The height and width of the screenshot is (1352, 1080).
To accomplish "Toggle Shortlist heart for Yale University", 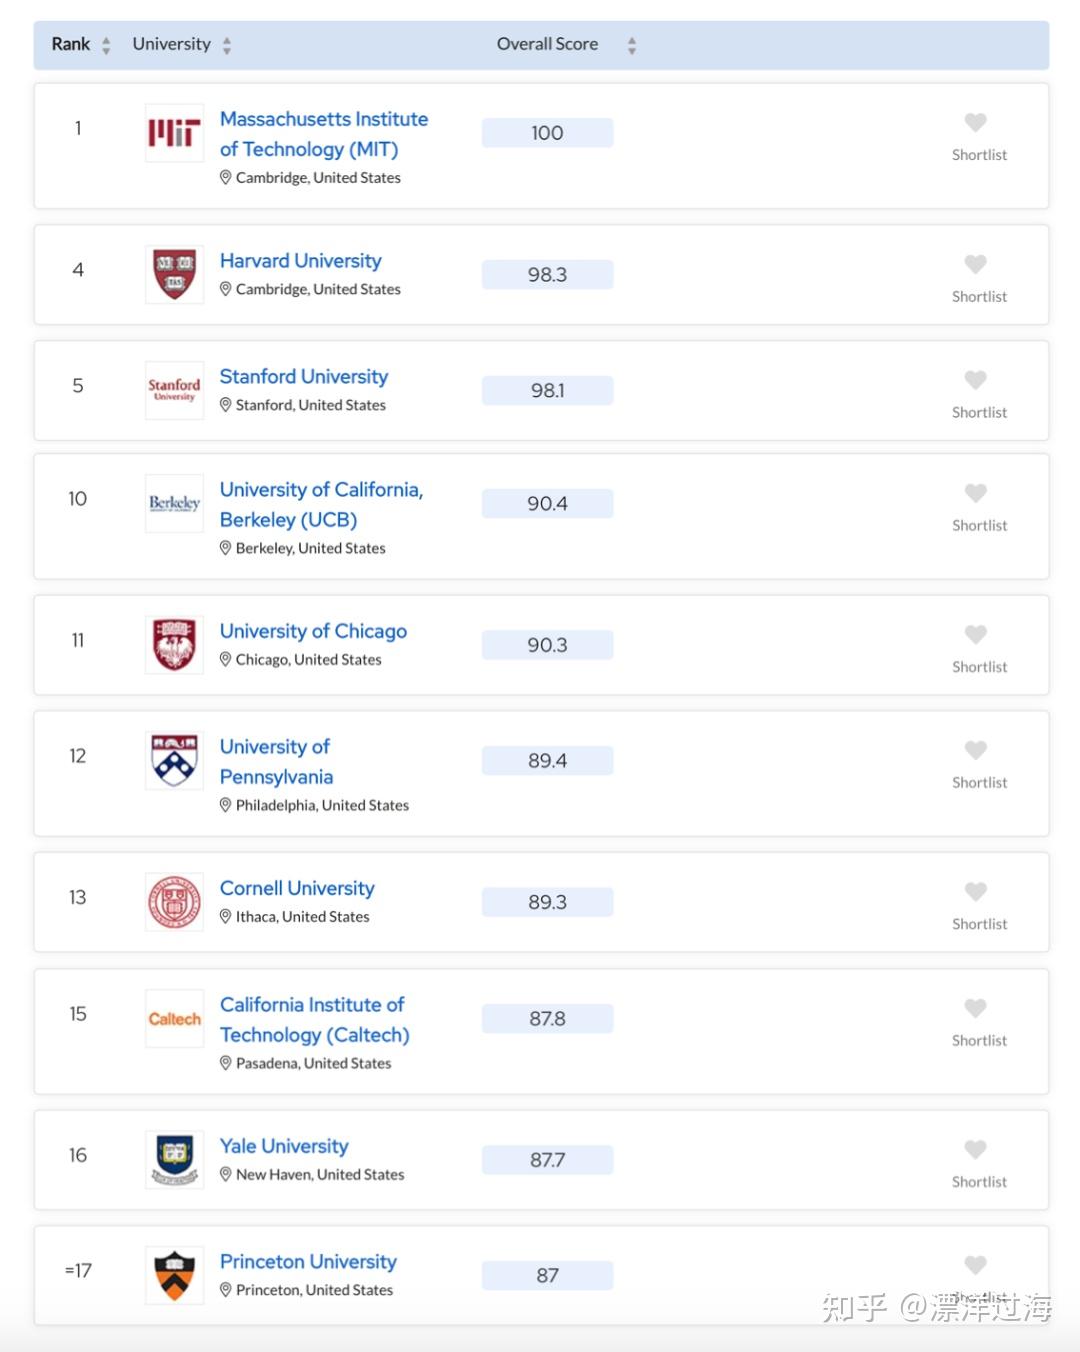I will tap(976, 1149).
